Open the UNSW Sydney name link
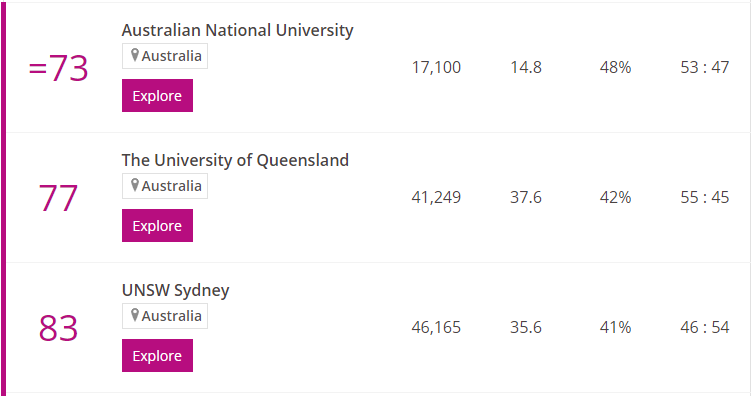The image size is (752, 396). tap(176, 291)
